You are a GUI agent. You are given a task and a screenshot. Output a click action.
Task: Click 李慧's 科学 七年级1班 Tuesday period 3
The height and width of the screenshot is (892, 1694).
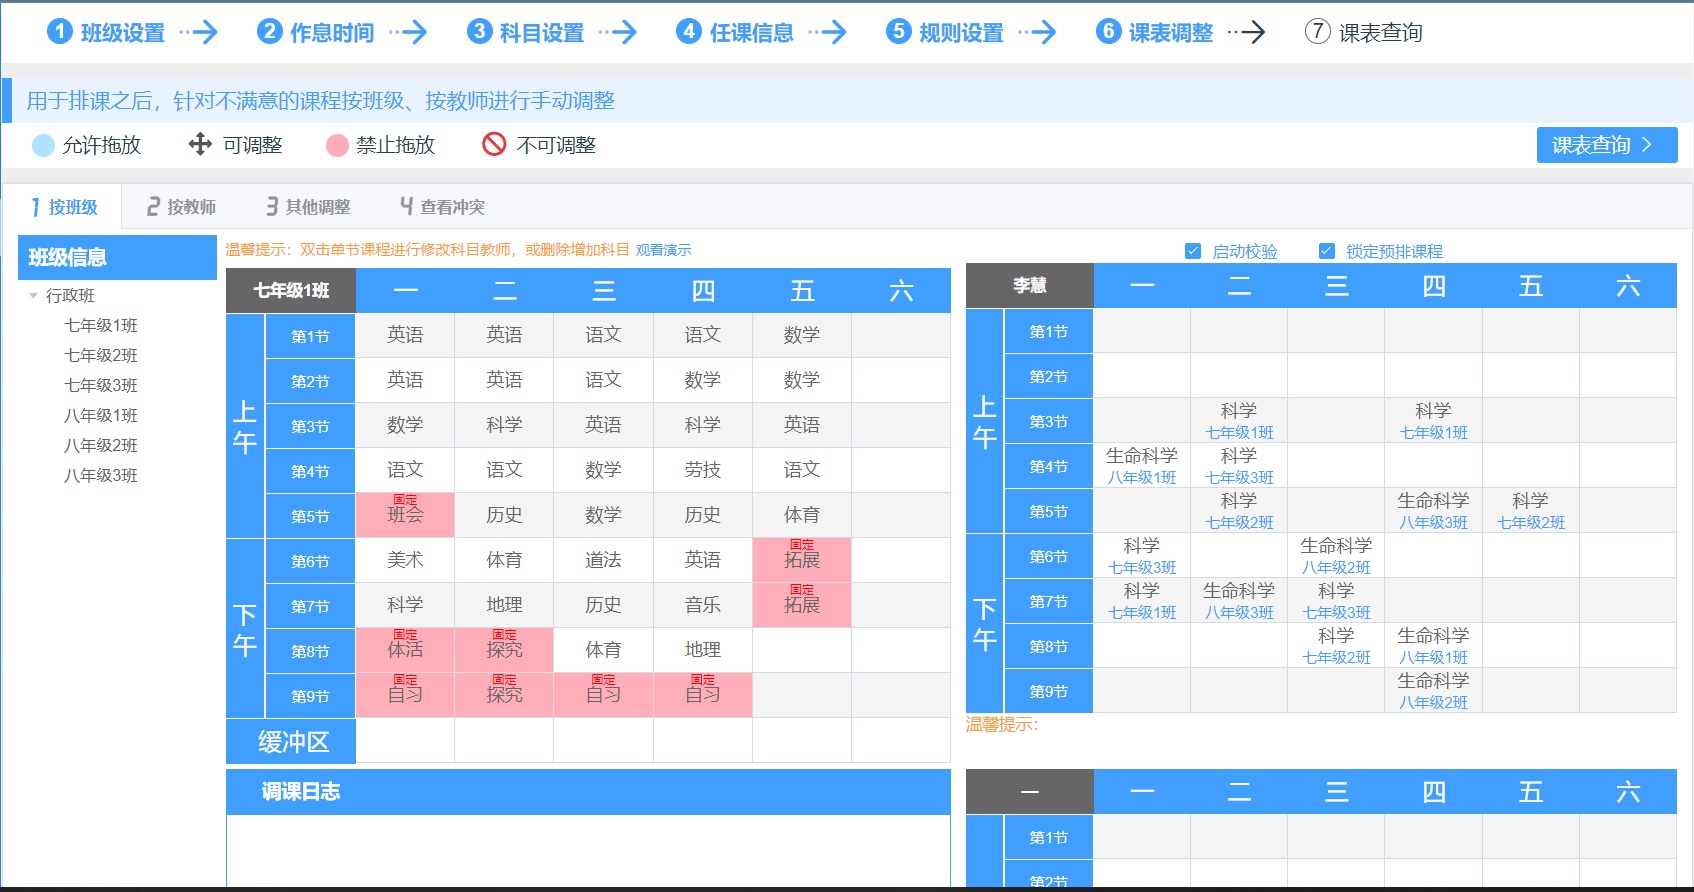tap(1239, 421)
